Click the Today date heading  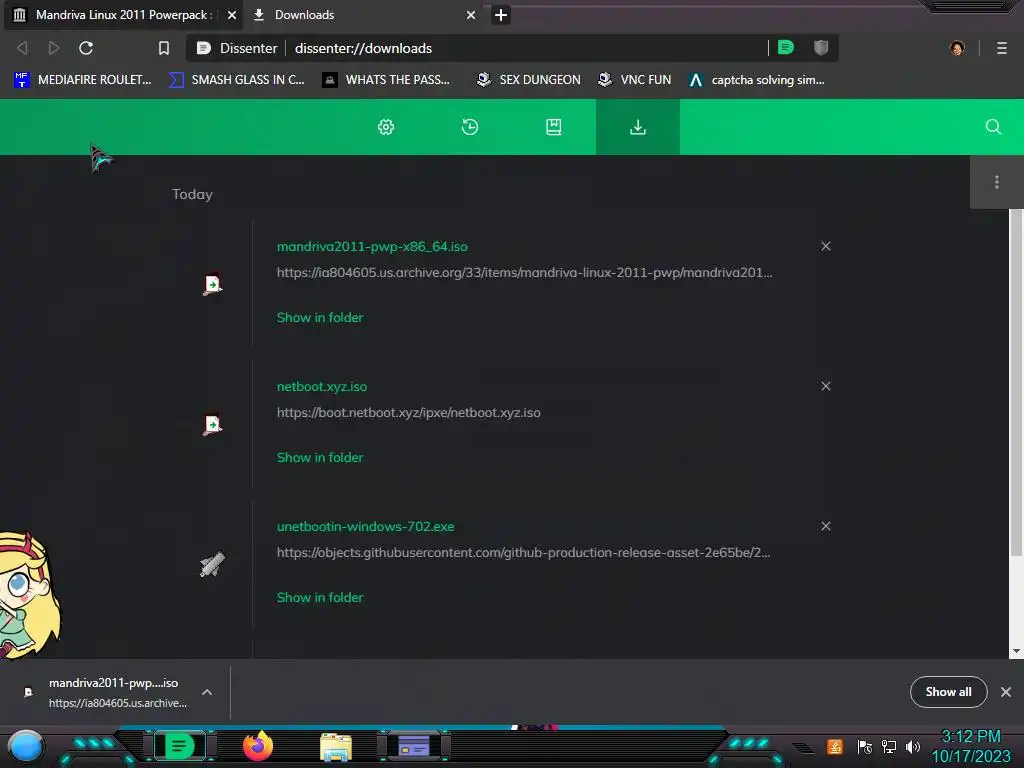pyautogui.click(x=192, y=194)
